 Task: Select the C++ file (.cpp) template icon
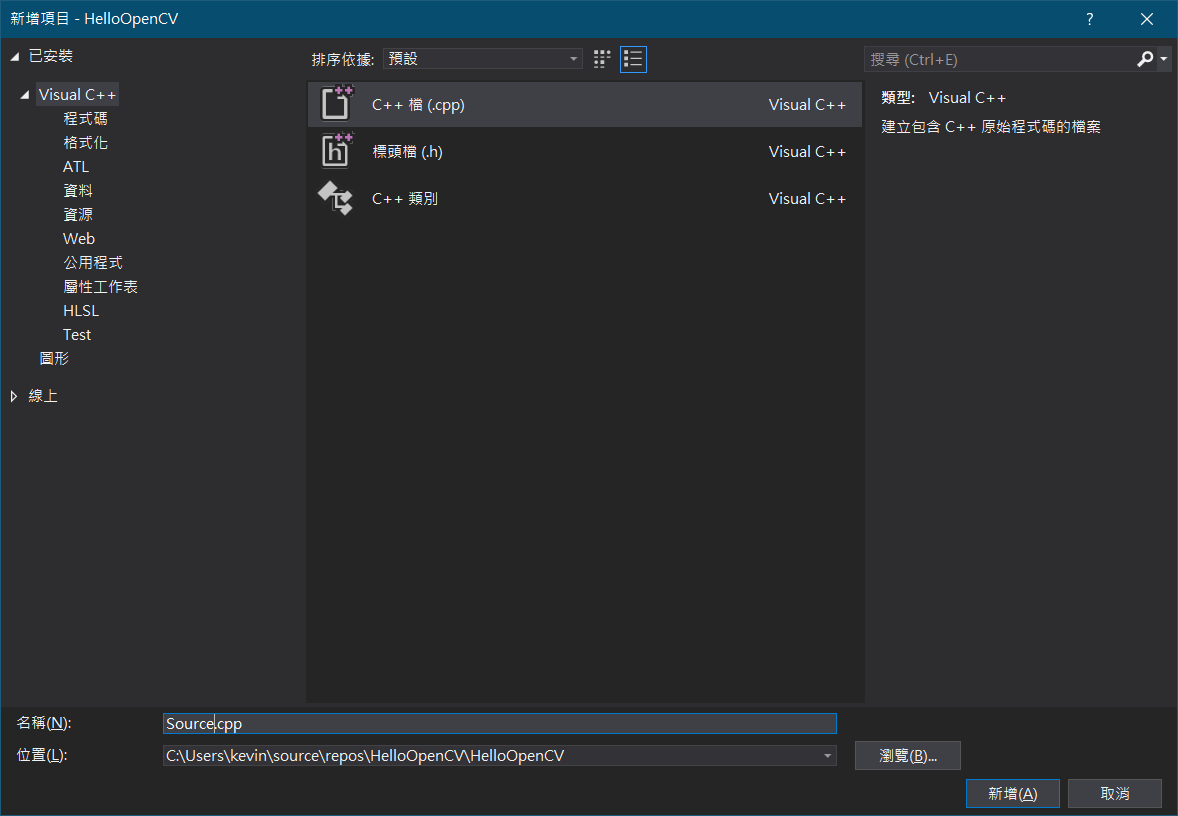[x=337, y=104]
